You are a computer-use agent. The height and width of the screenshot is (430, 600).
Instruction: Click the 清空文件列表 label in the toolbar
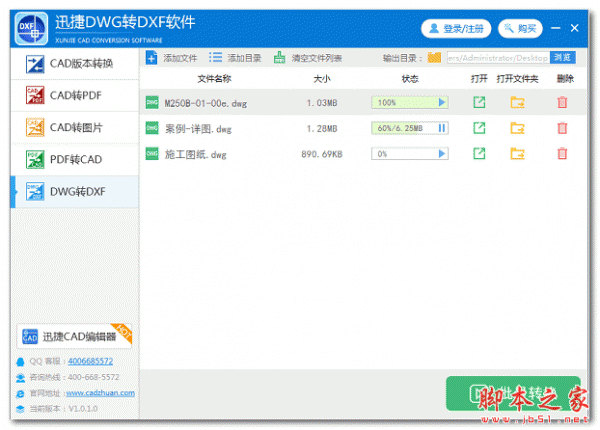(317, 58)
